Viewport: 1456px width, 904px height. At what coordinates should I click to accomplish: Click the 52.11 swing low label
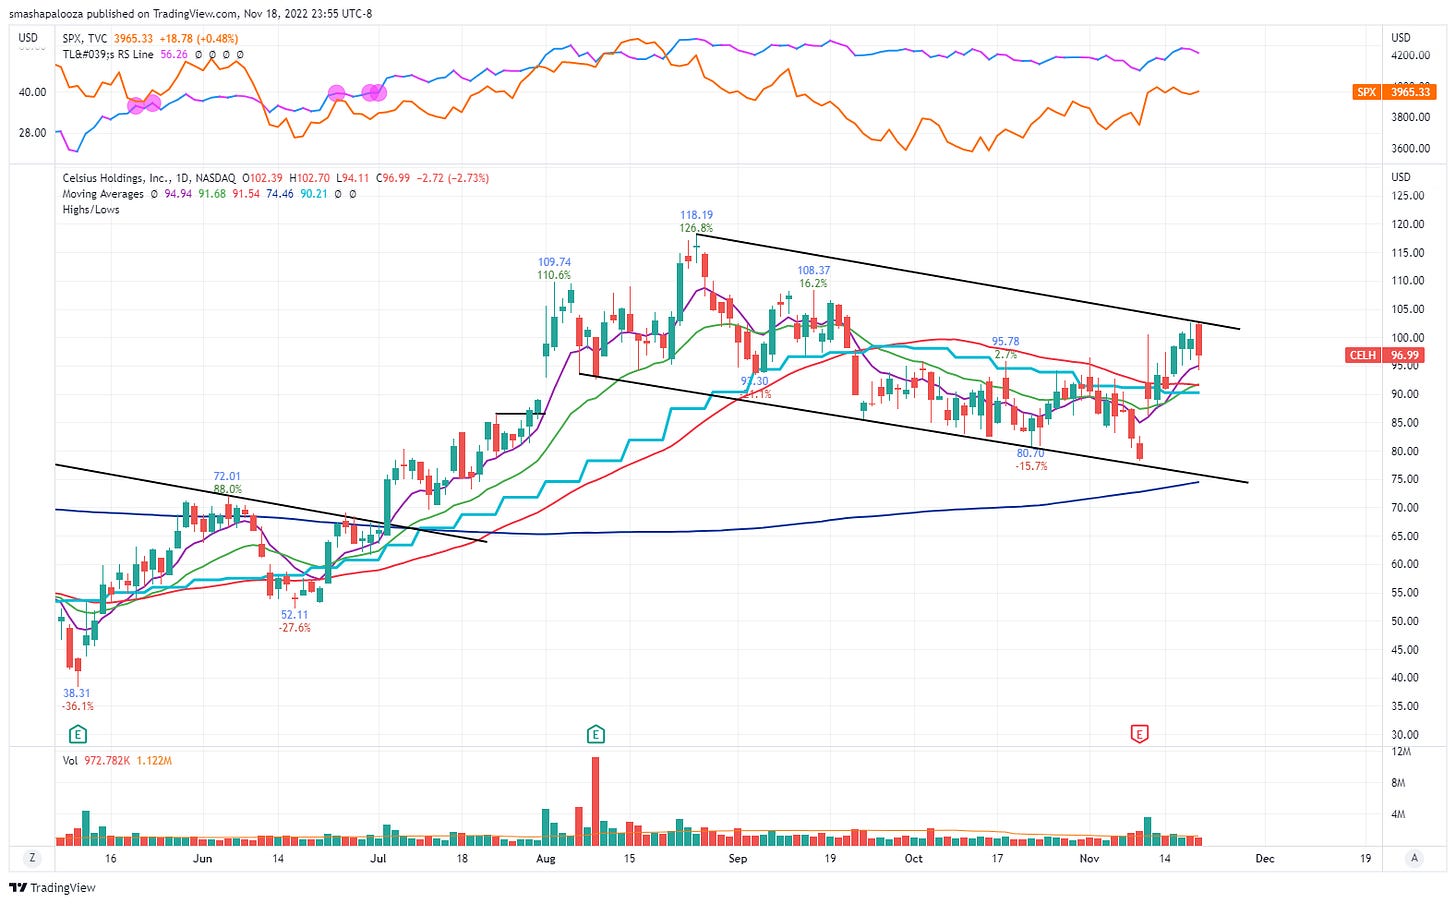(x=295, y=615)
